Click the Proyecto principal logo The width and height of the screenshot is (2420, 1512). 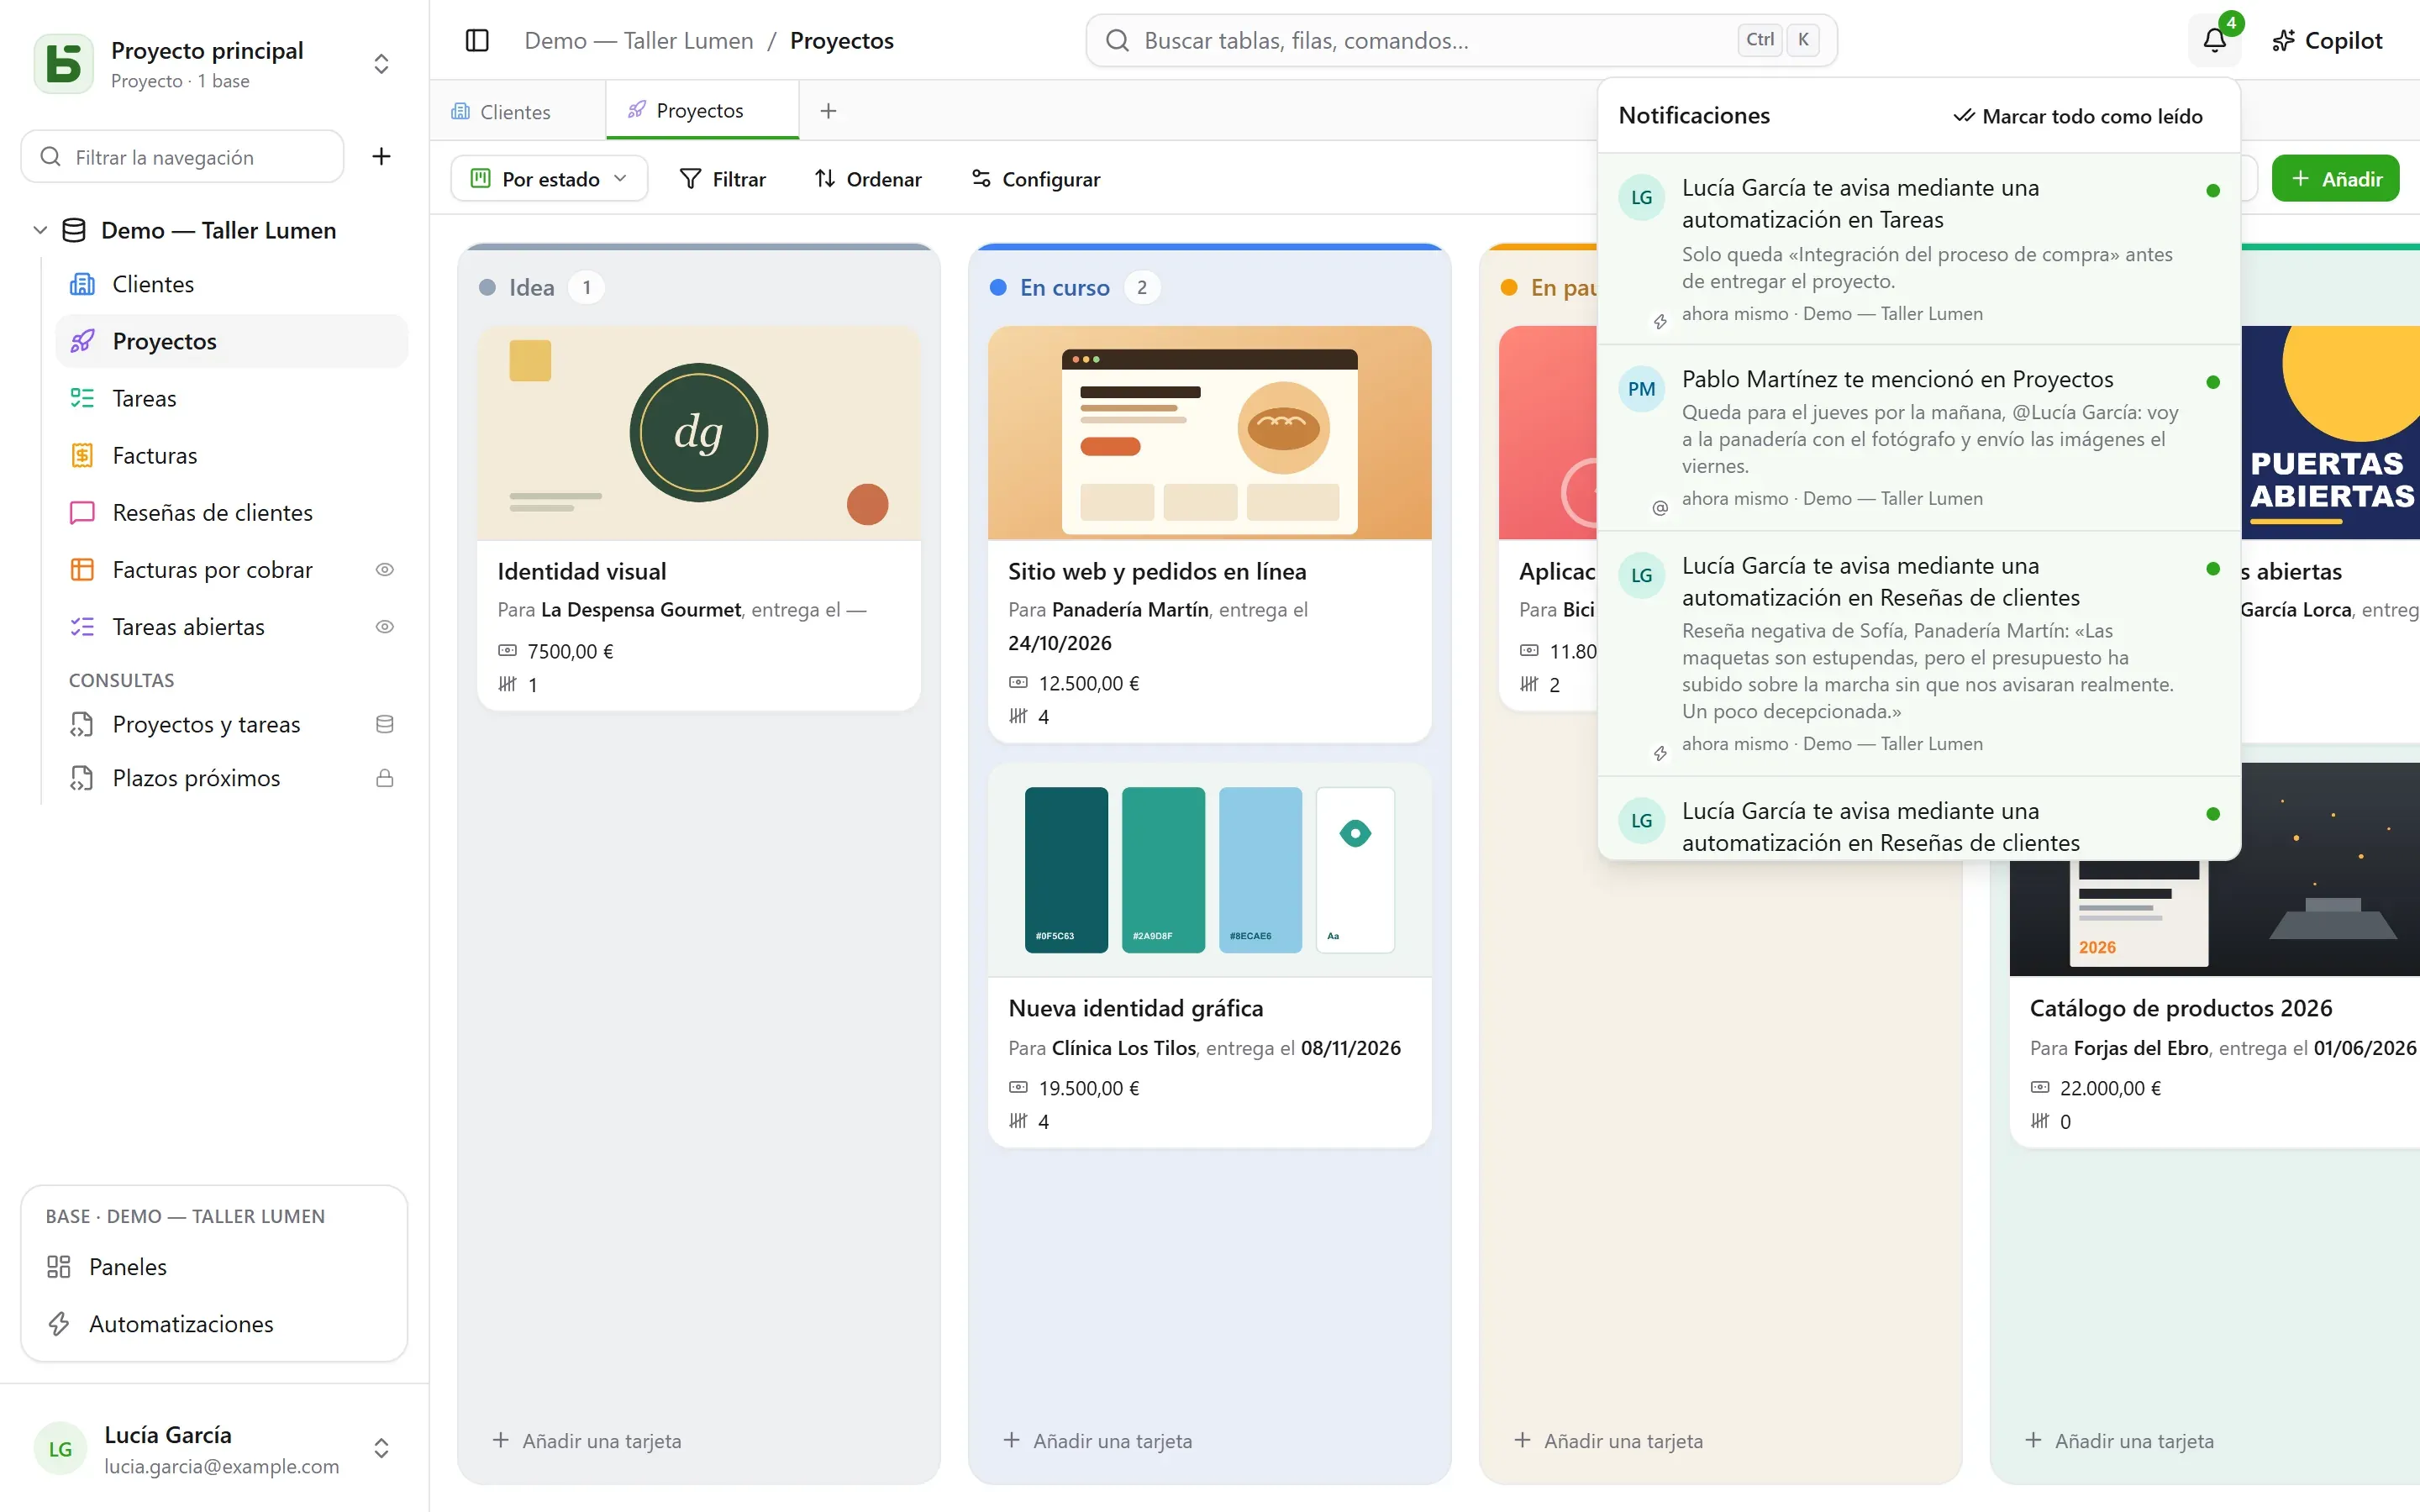point(64,63)
